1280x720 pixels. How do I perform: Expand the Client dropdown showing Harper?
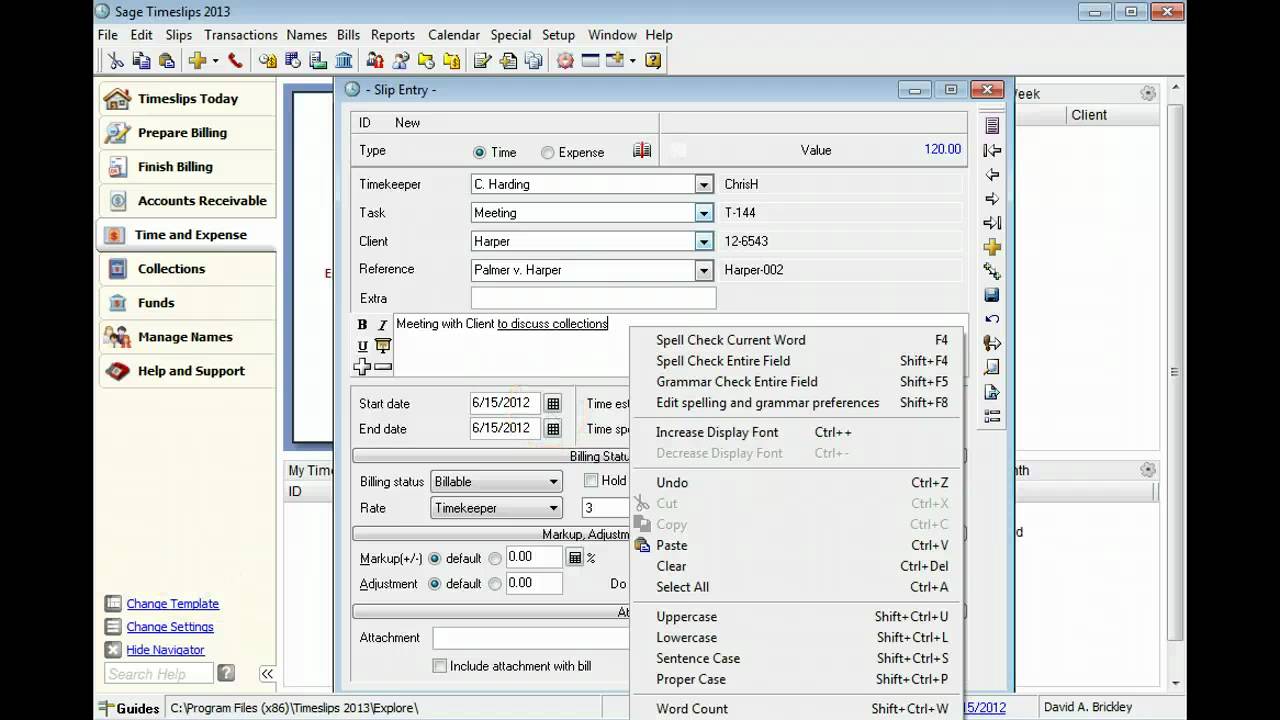tap(704, 241)
